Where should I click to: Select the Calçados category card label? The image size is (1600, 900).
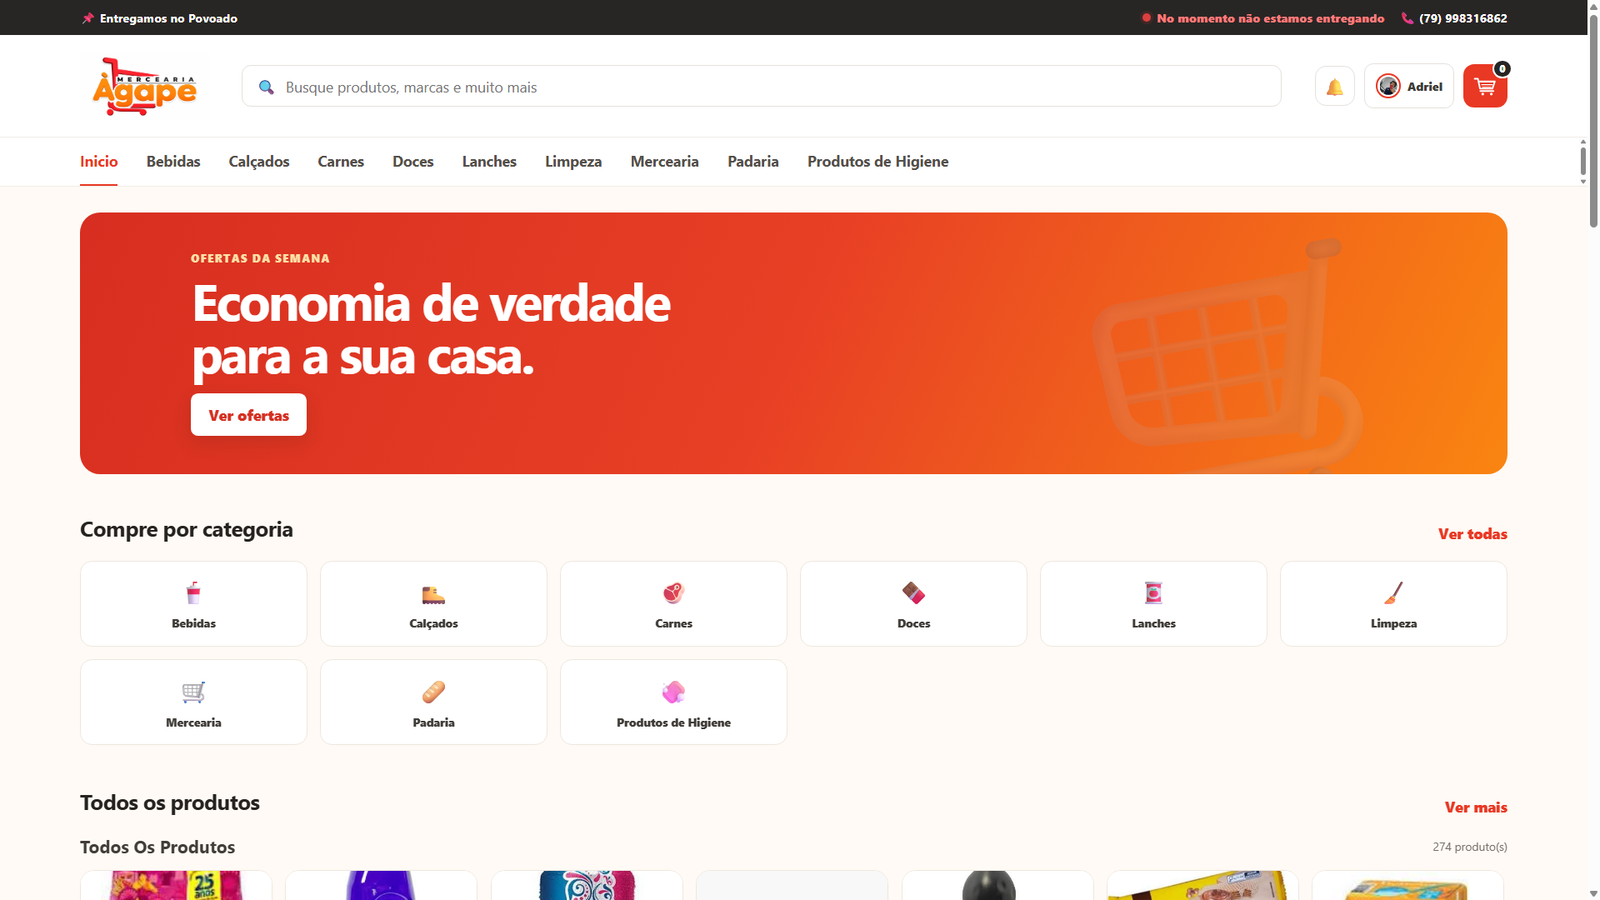tap(433, 623)
